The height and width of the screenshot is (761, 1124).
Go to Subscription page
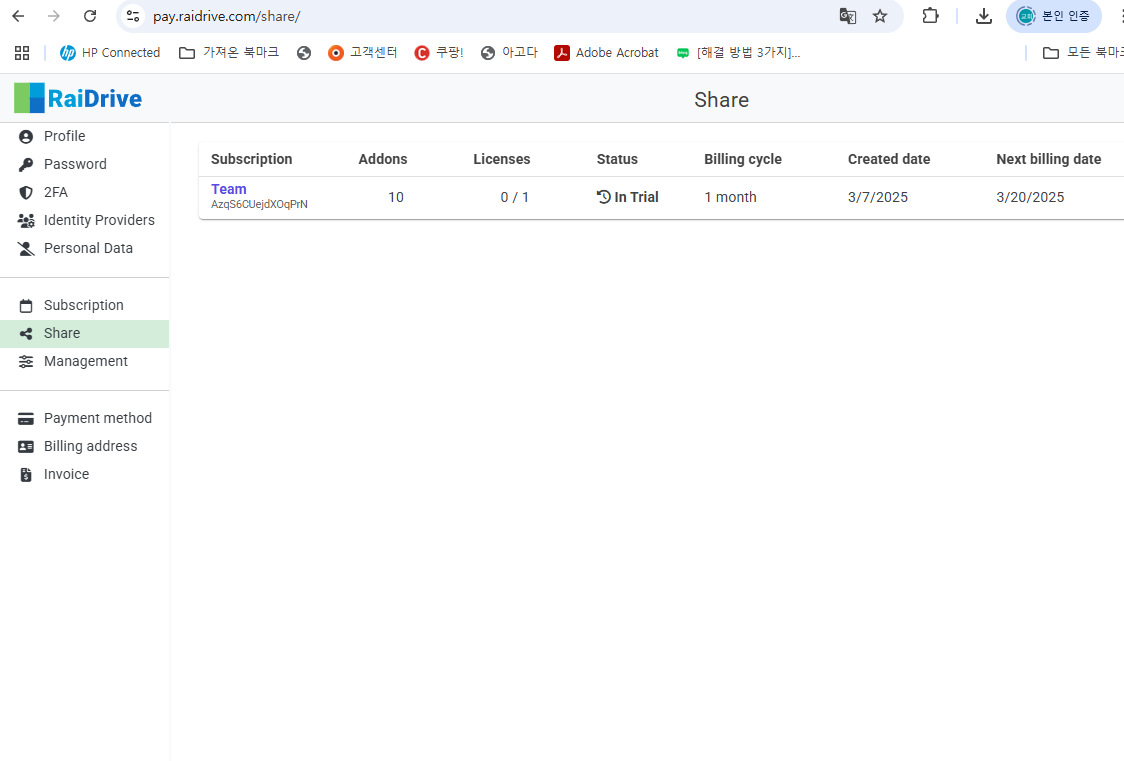[85, 305]
